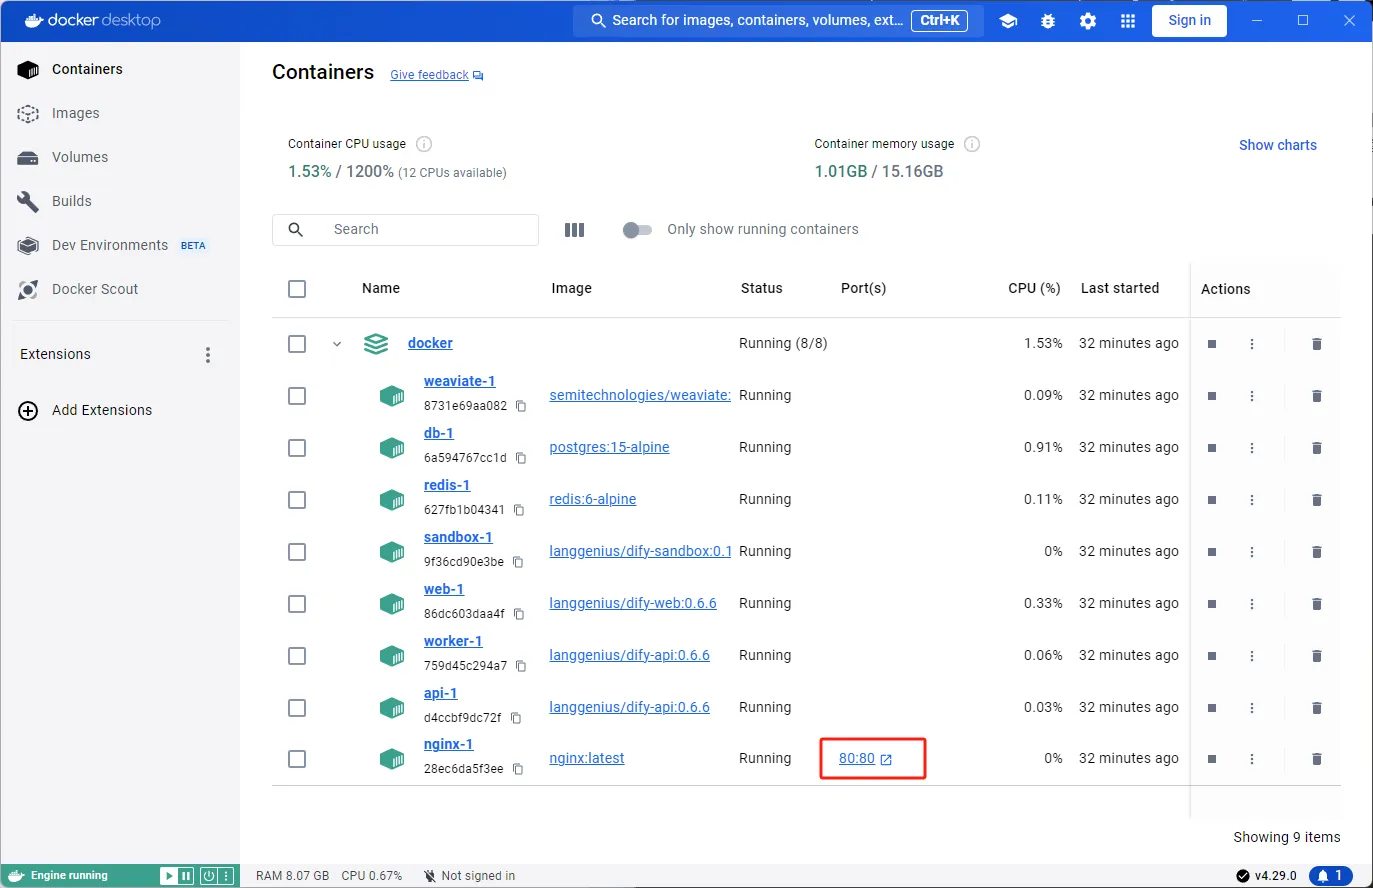Delete the api-1 container
The image size is (1373, 888).
(x=1317, y=708)
